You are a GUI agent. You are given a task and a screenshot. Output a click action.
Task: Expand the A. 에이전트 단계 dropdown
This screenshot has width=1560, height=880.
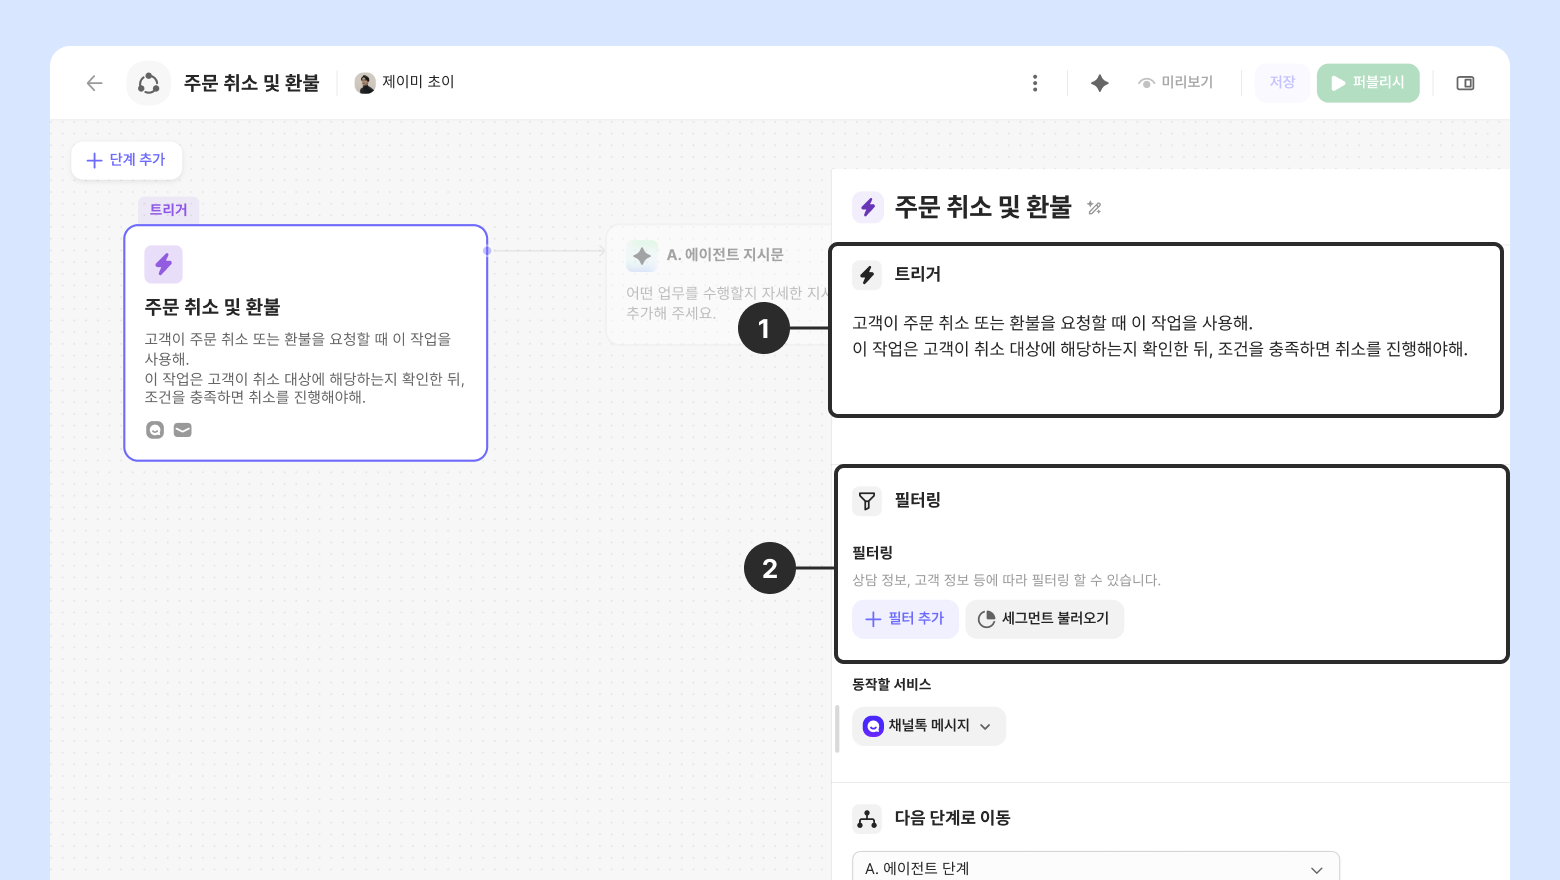1095,868
